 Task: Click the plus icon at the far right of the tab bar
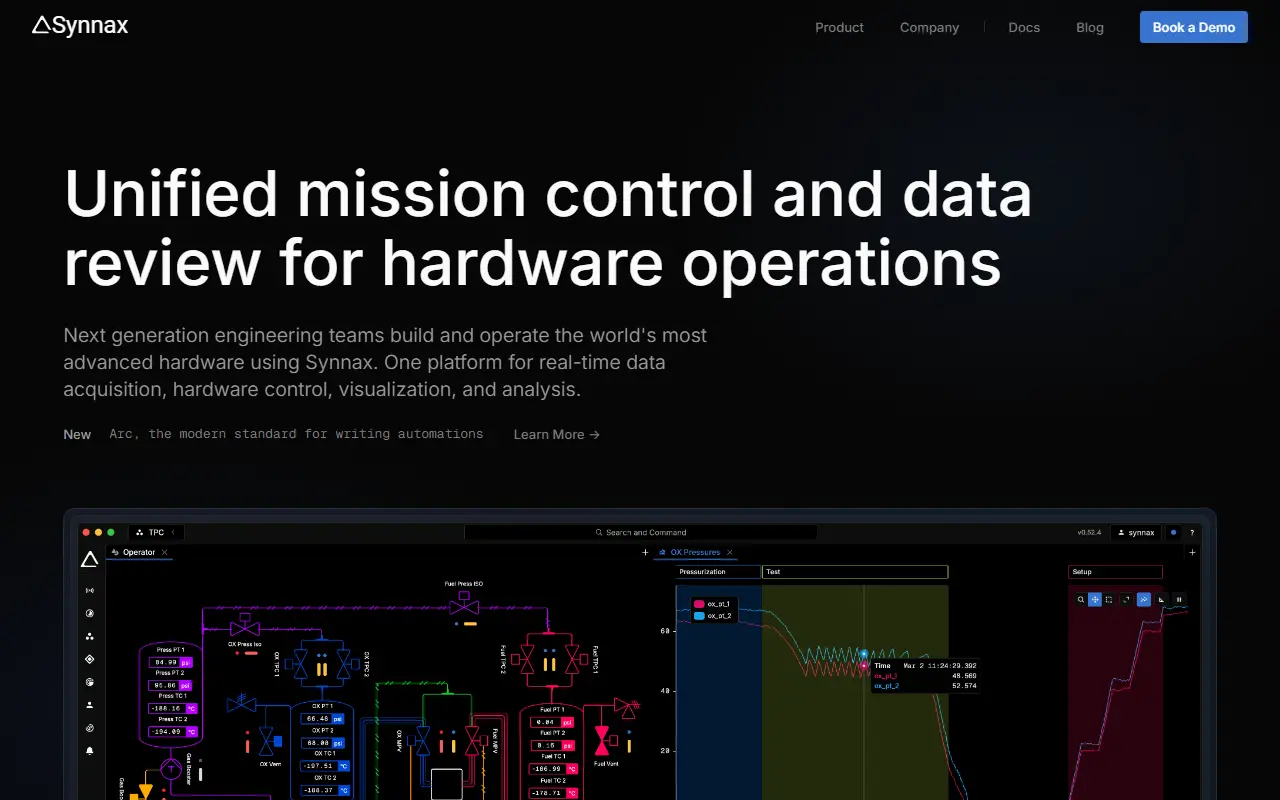[1192, 552]
